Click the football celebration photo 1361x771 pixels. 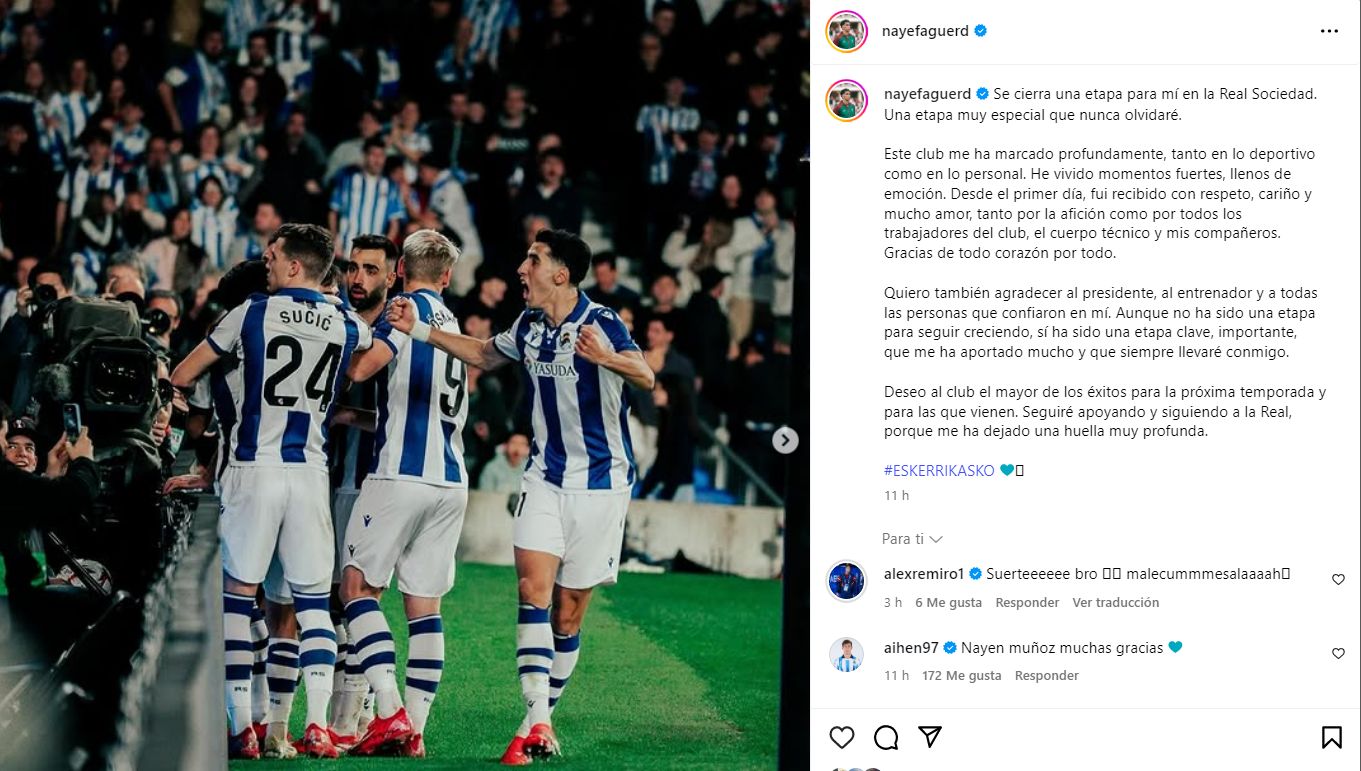click(405, 385)
